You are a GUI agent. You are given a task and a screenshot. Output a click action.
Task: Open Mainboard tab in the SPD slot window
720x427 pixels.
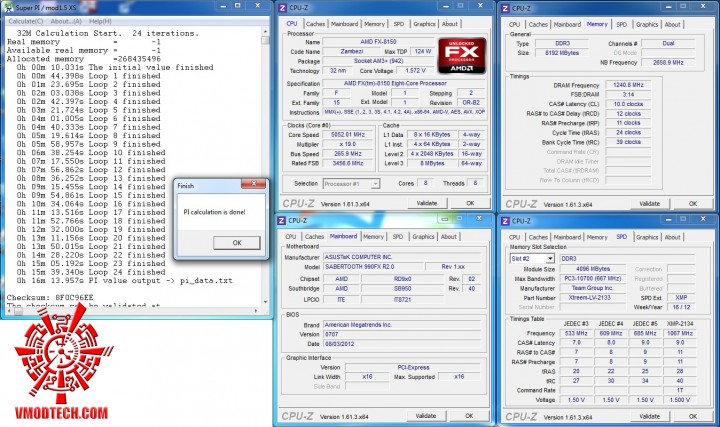pos(567,237)
